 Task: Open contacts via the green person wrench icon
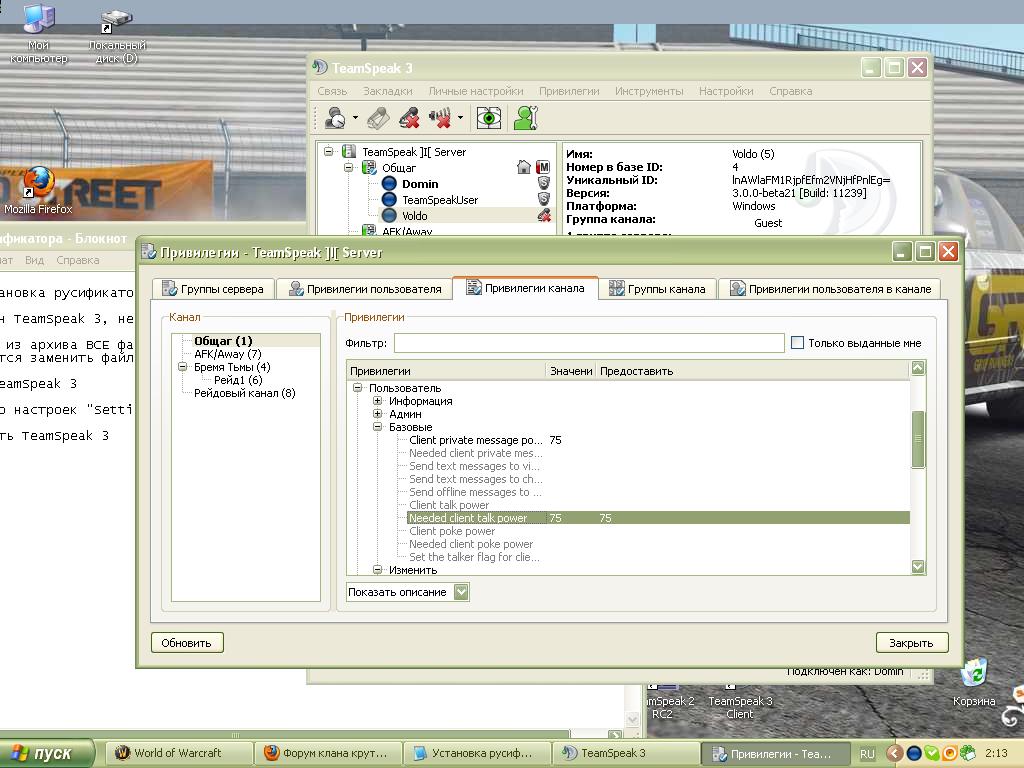tap(526, 118)
